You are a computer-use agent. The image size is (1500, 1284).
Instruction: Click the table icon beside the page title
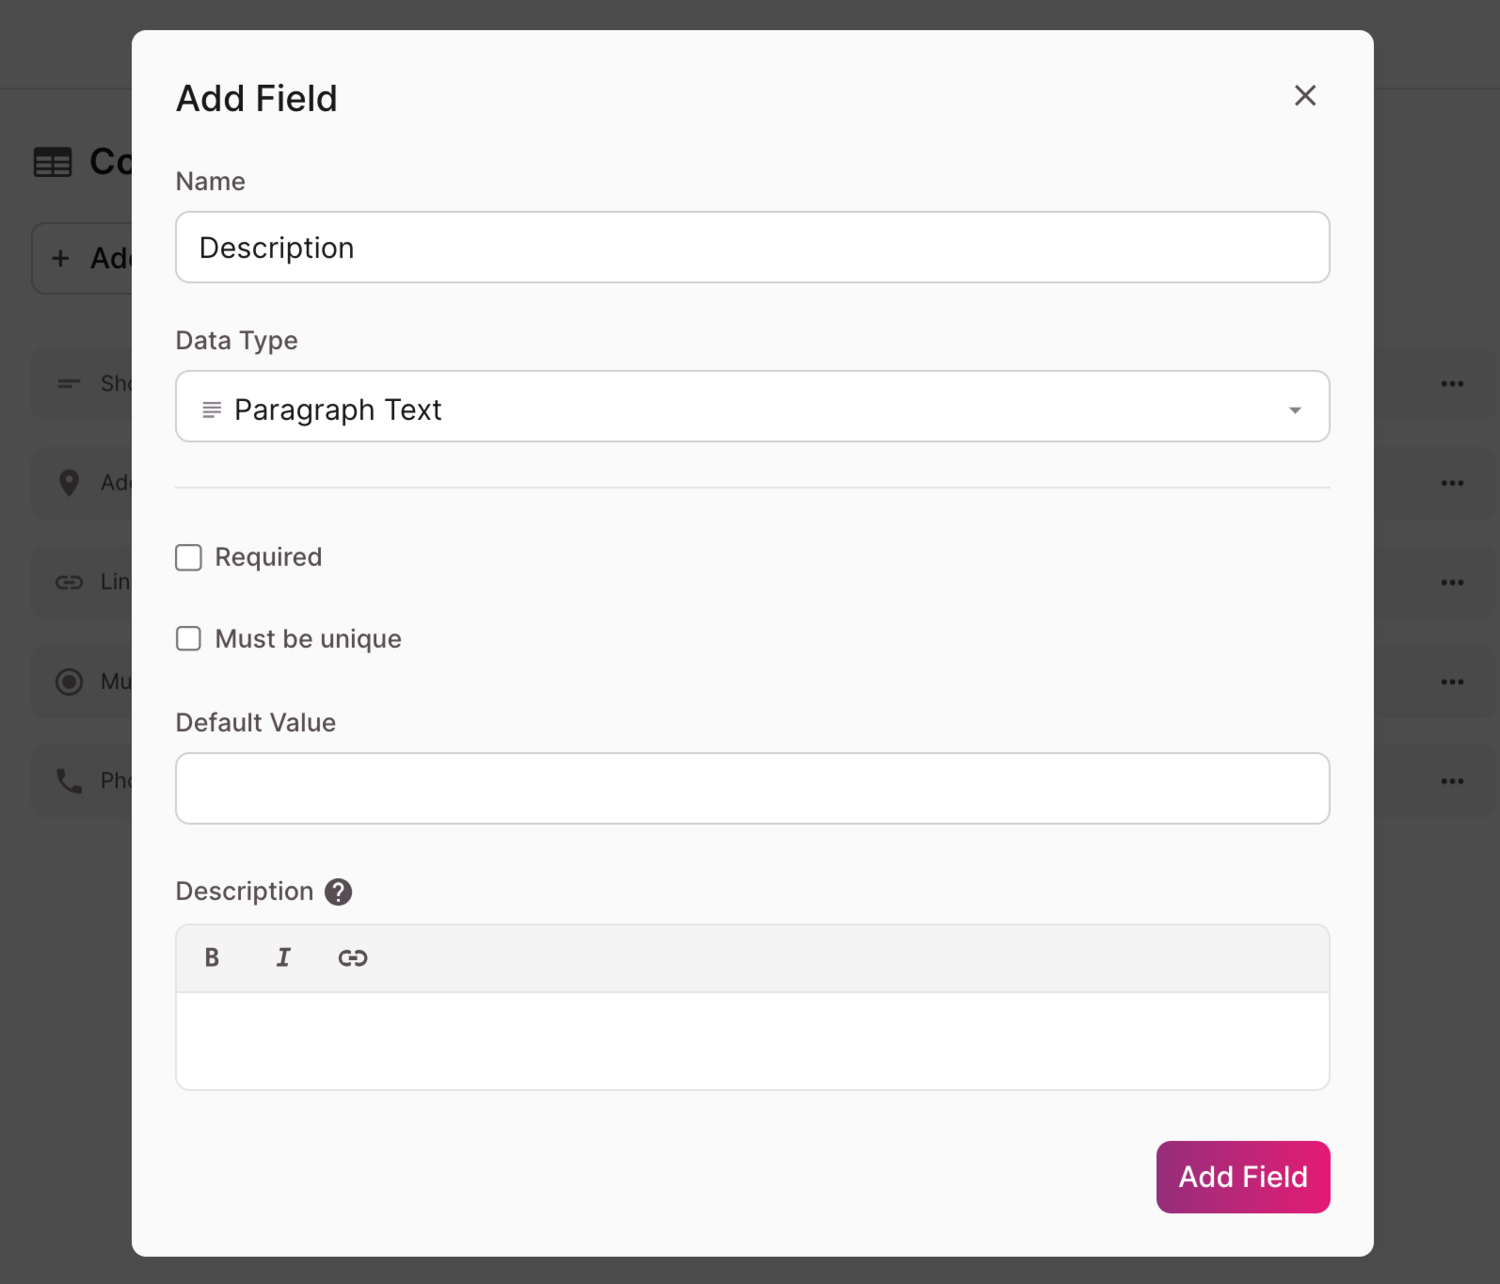pyautogui.click(x=53, y=162)
